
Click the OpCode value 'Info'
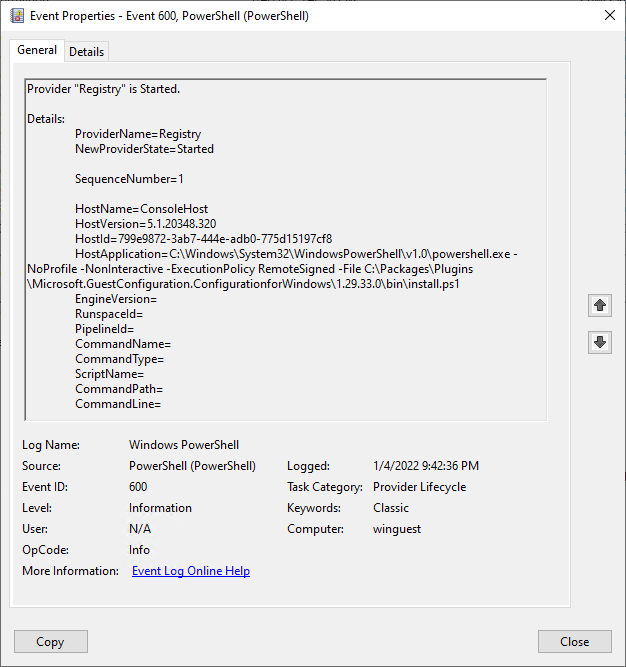click(139, 550)
